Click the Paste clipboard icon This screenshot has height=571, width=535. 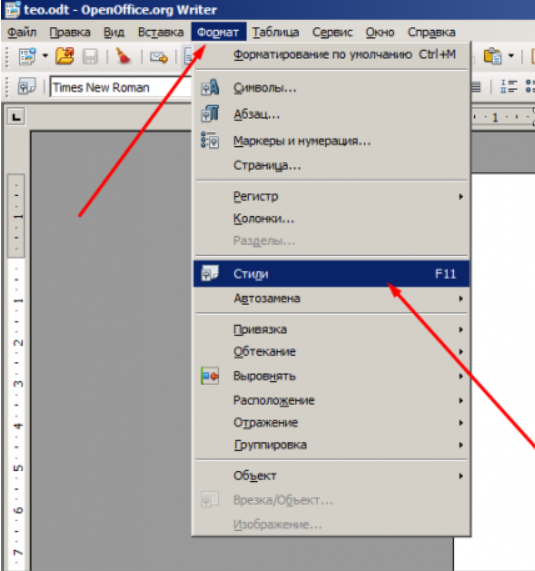pyautogui.click(x=492, y=56)
